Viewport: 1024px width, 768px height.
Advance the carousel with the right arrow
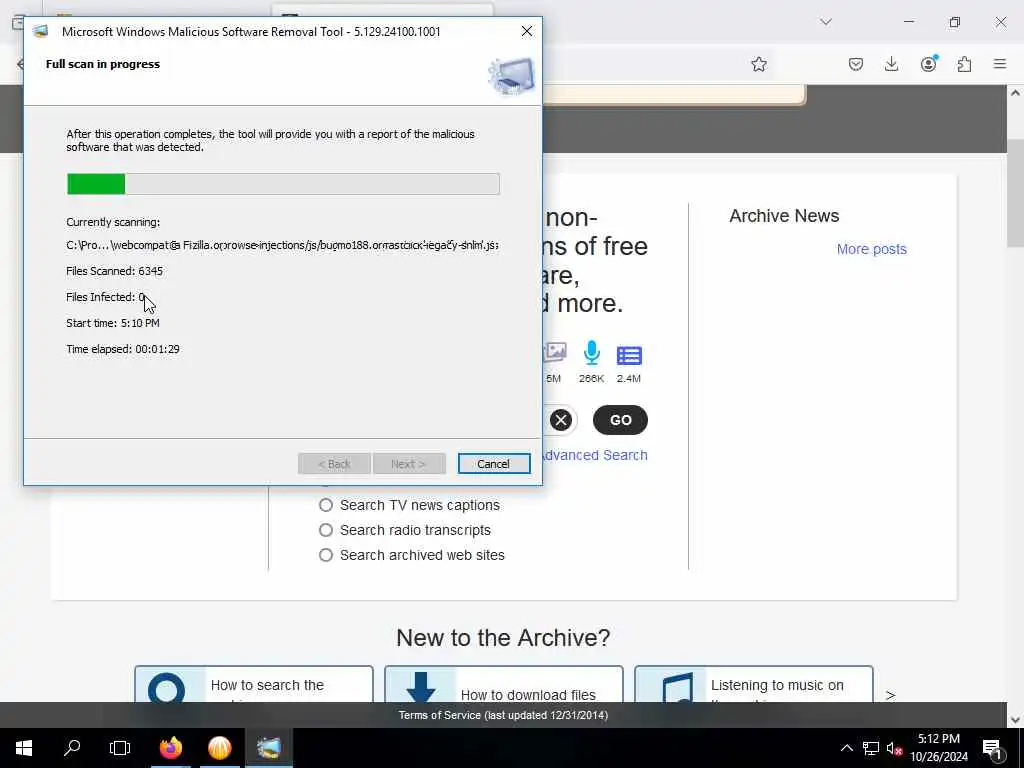[890, 695]
